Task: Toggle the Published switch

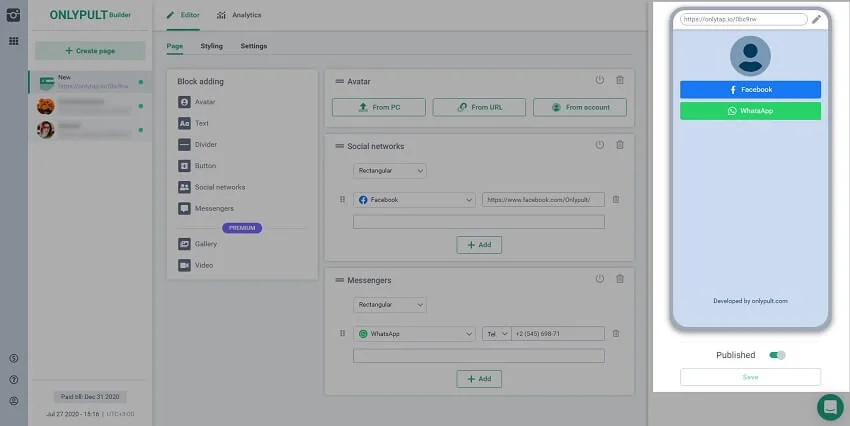Action: [x=777, y=355]
